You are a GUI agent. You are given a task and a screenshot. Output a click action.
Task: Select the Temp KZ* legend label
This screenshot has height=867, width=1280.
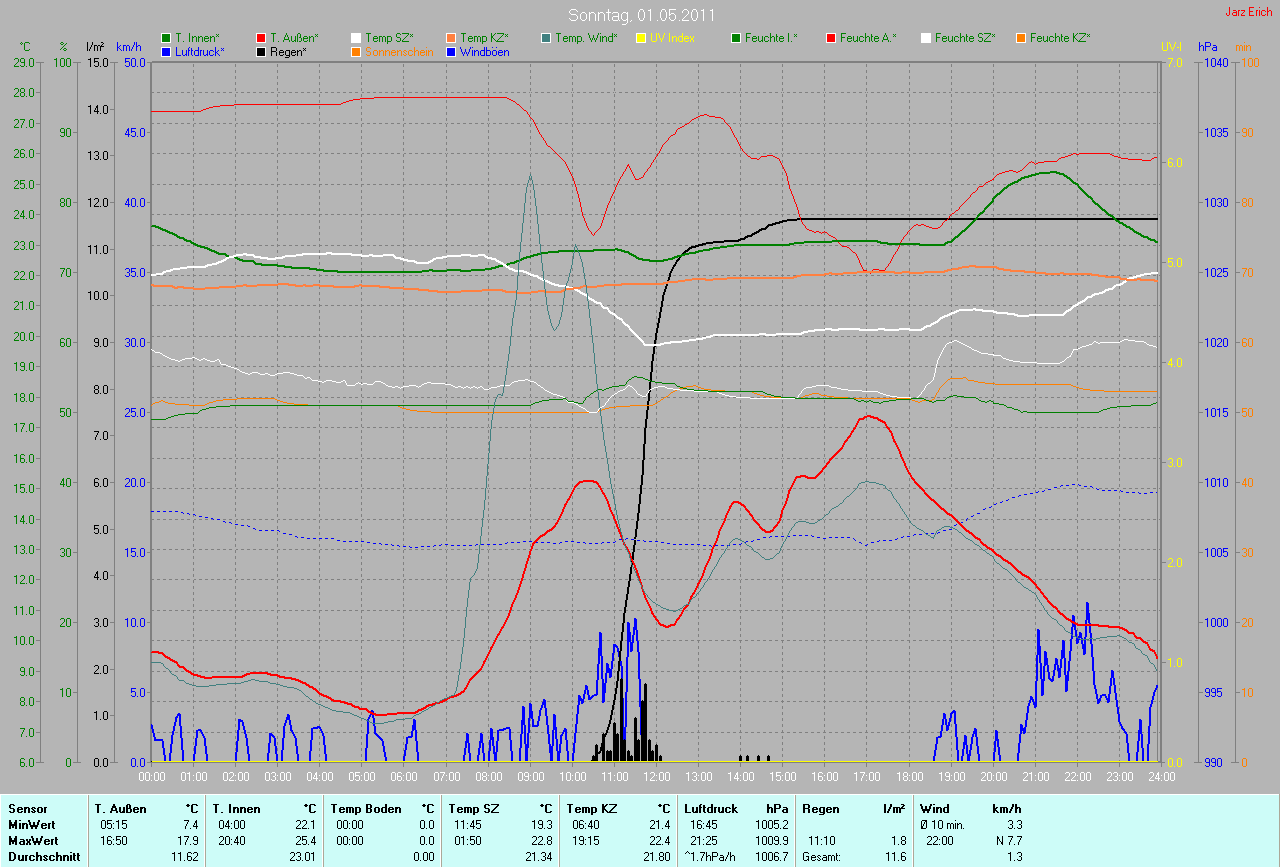pyautogui.click(x=484, y=38)
